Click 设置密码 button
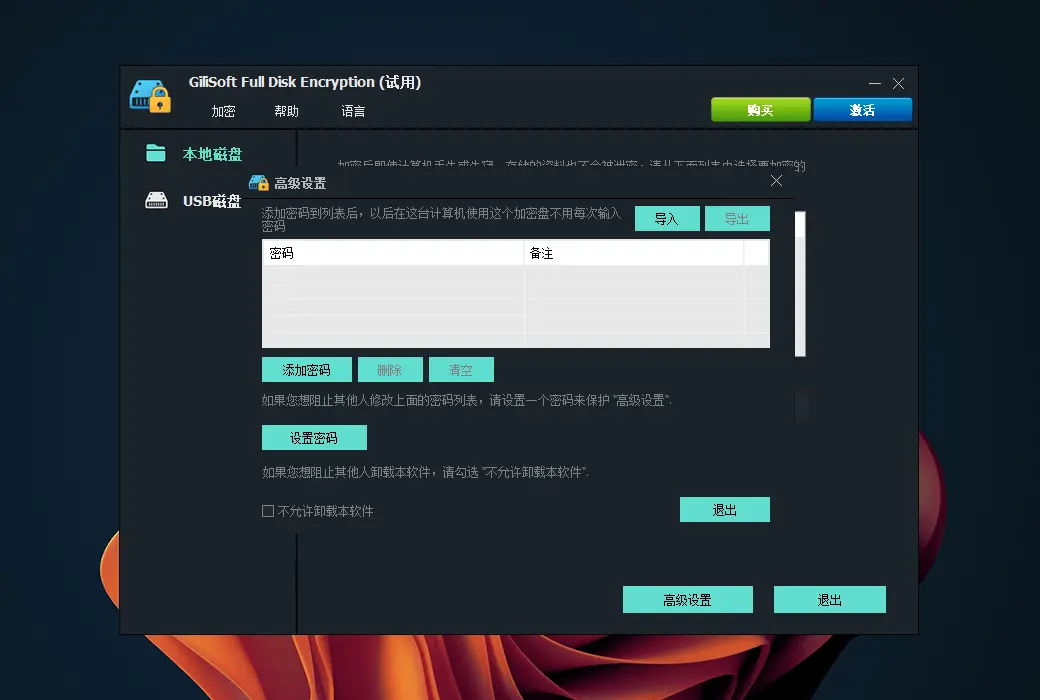This screenshot has width=1040, height=700. [x=314, y=438]
